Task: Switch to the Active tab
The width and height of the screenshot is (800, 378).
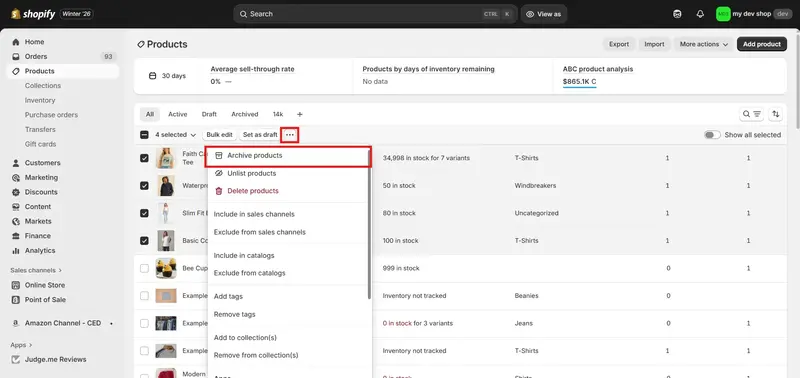Action: (x=178, y=114)
